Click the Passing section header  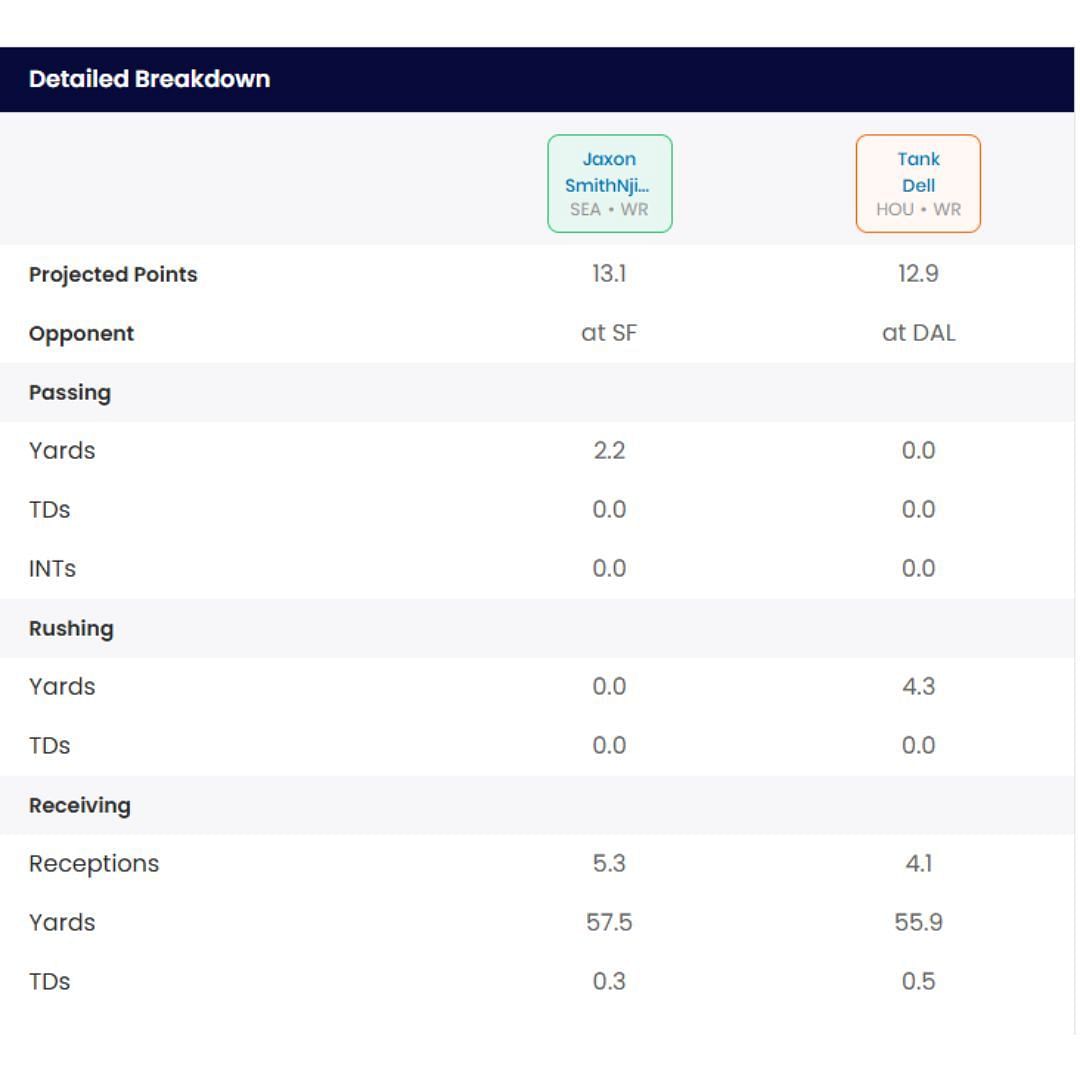click(x=70, y=392)
